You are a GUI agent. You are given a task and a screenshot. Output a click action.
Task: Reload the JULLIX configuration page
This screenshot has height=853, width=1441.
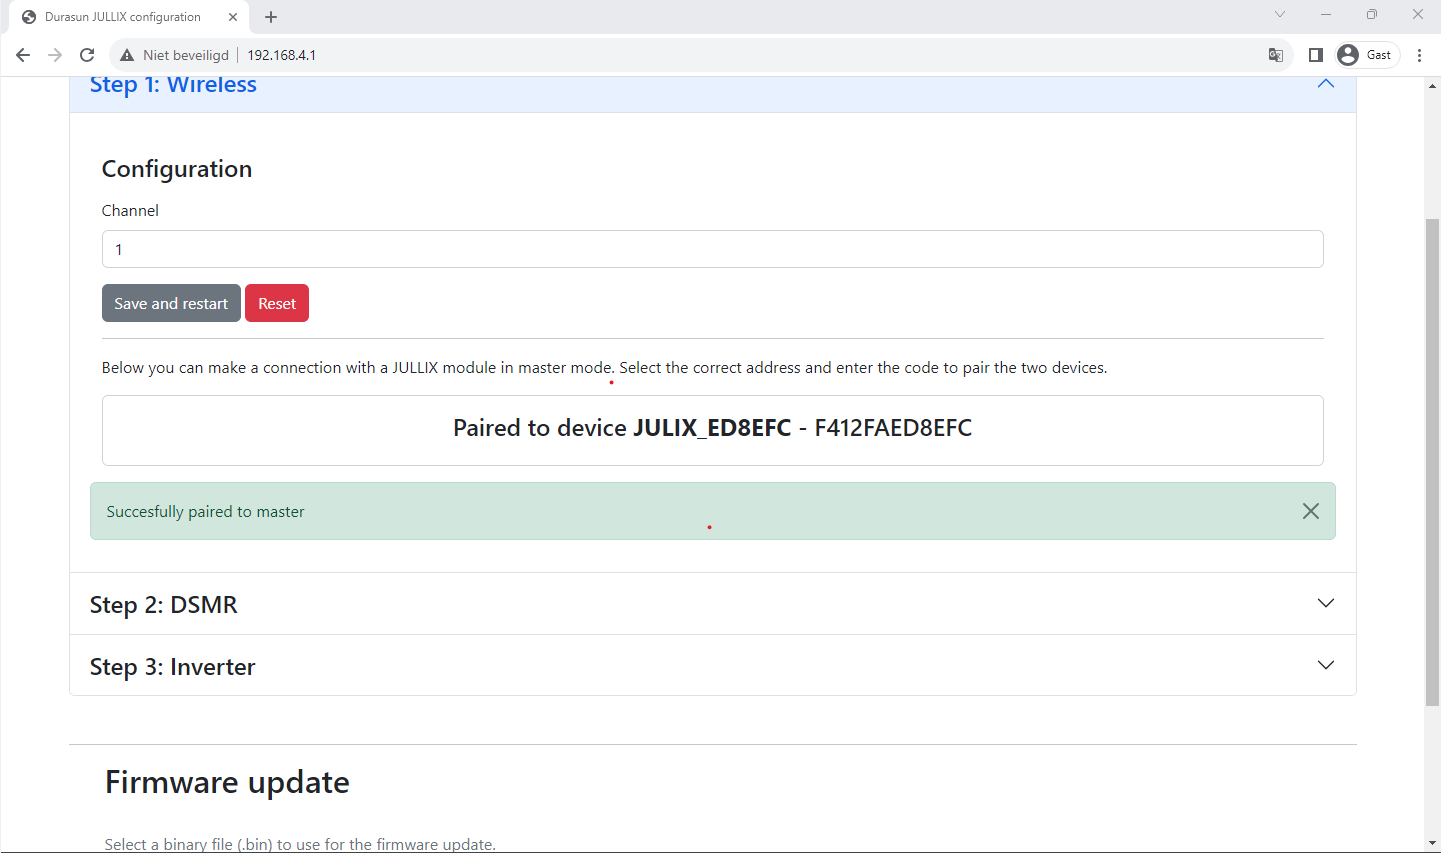click(x=87, y=55)
